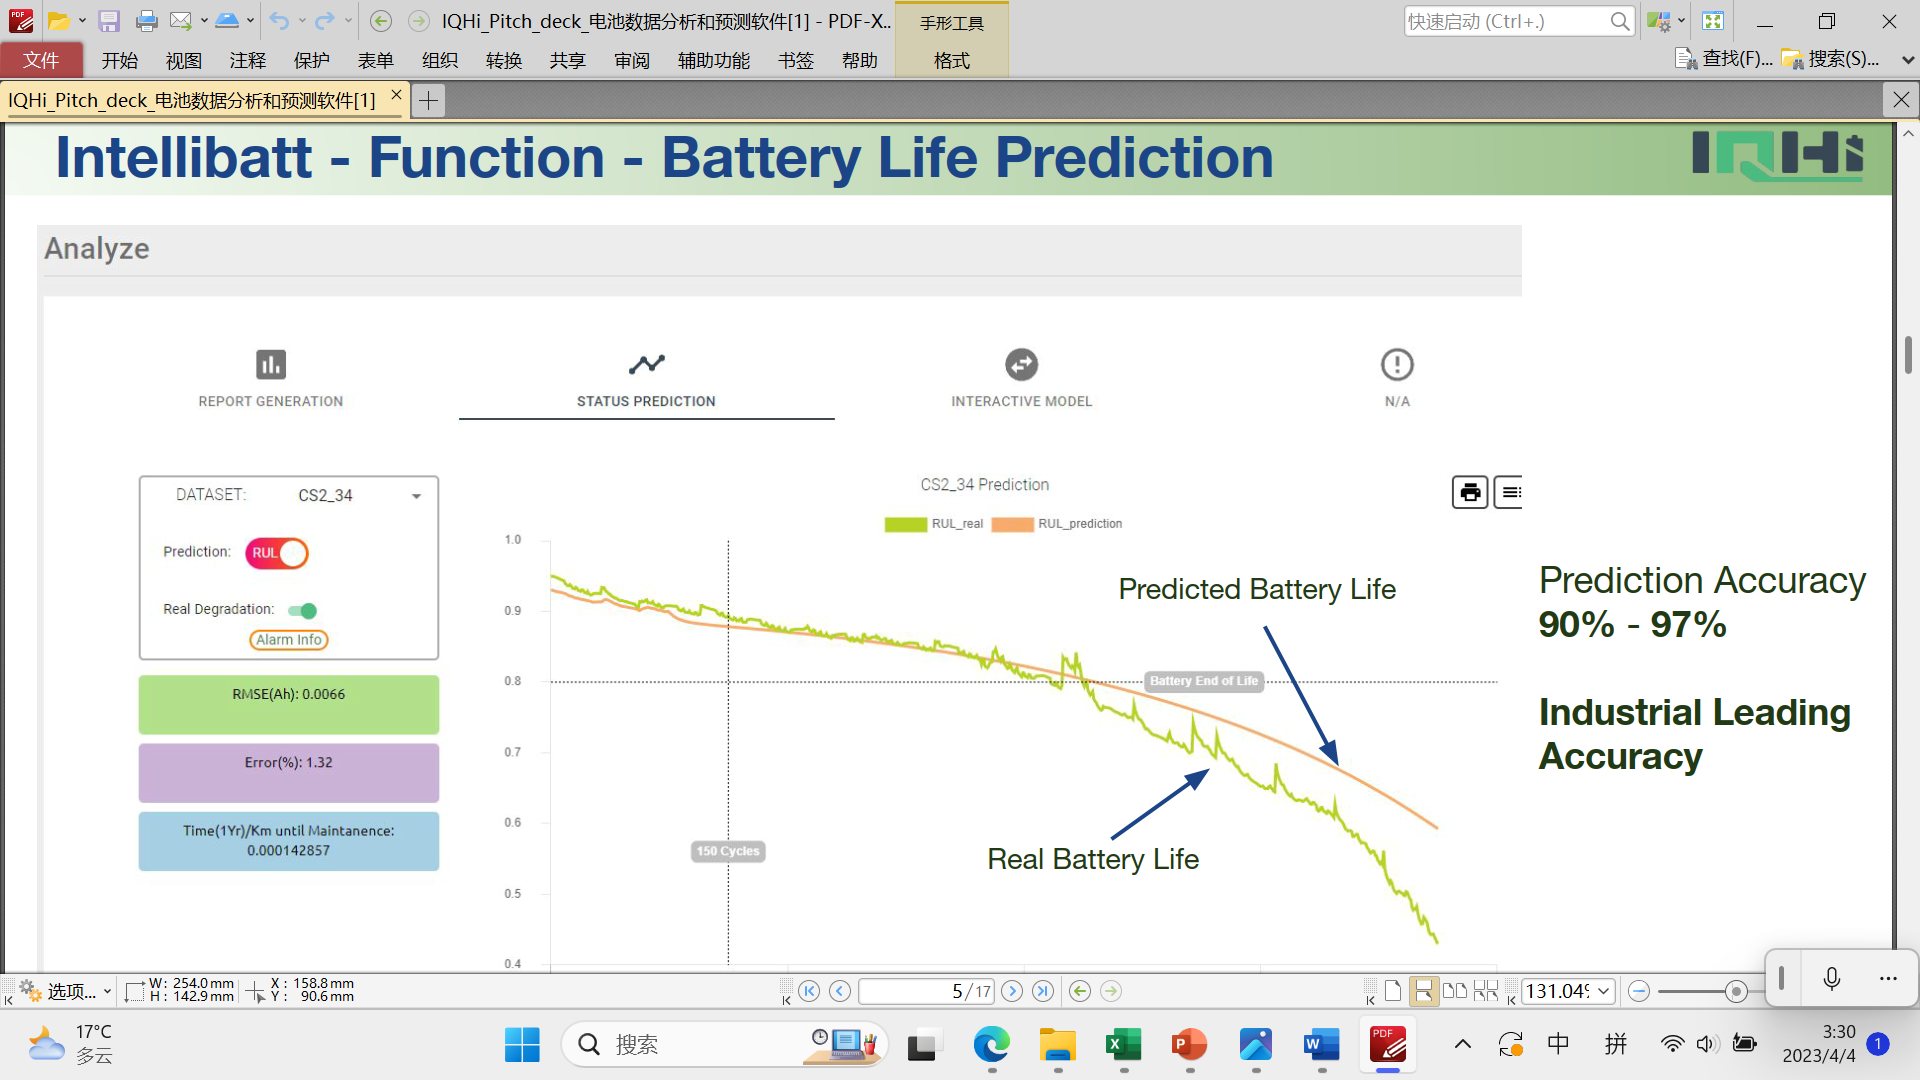Viewport: 1920px width, 1080px height.
Task: Click the Alarm Info button
Action: (288, 640)
